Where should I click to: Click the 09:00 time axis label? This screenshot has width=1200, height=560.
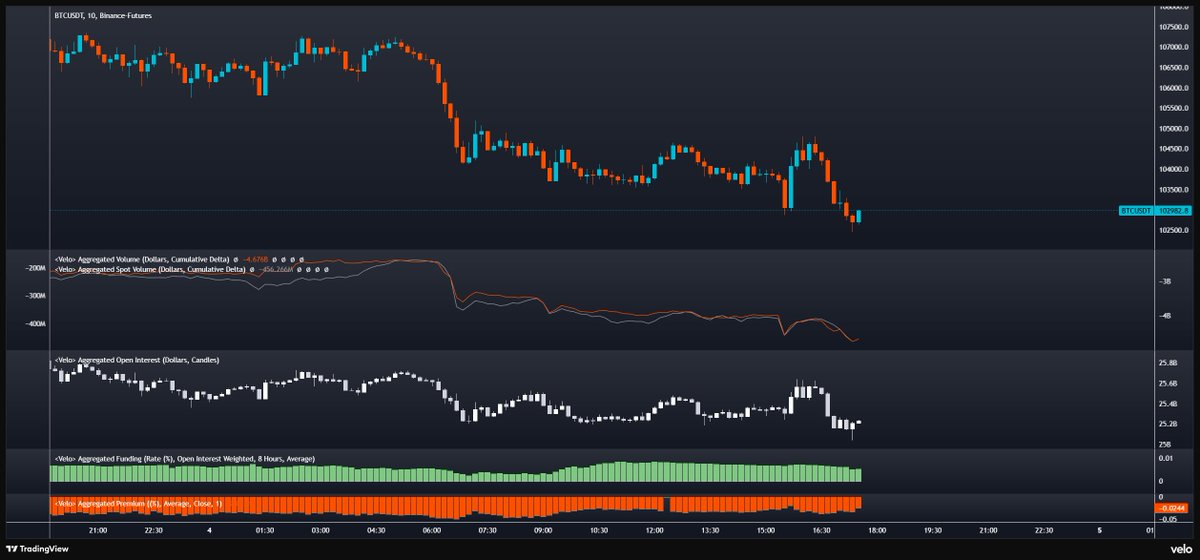(x=543, y=530)
